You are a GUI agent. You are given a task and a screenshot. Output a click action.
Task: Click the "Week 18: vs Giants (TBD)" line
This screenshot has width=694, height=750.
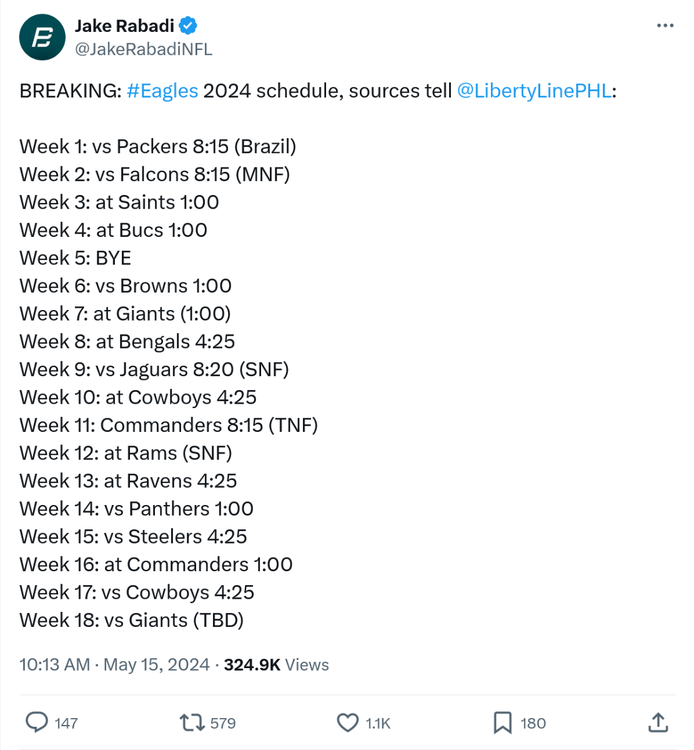point(131,620)
